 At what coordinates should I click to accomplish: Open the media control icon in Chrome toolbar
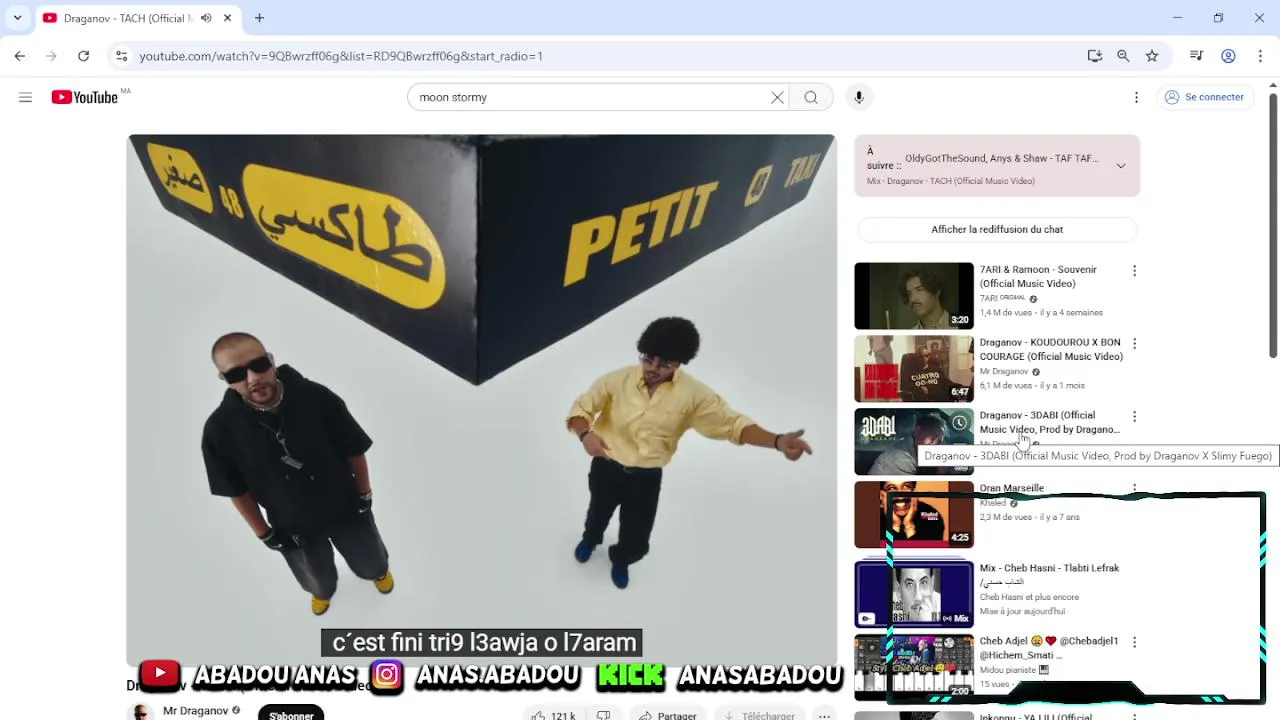tap(1196, 56)
